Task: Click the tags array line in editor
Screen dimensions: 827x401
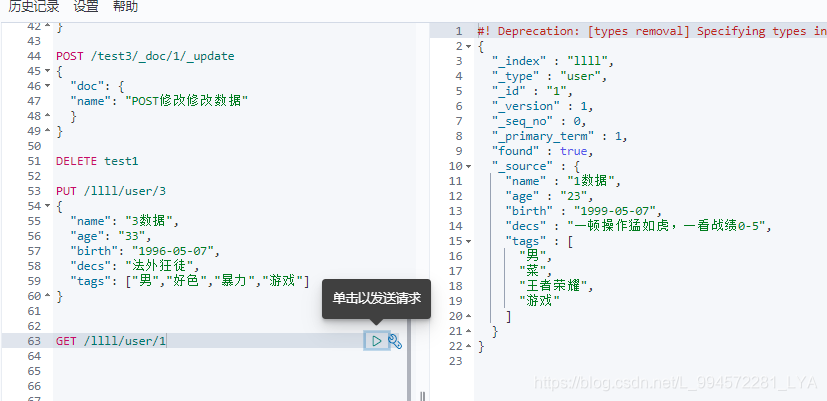Action: [190, 281]
